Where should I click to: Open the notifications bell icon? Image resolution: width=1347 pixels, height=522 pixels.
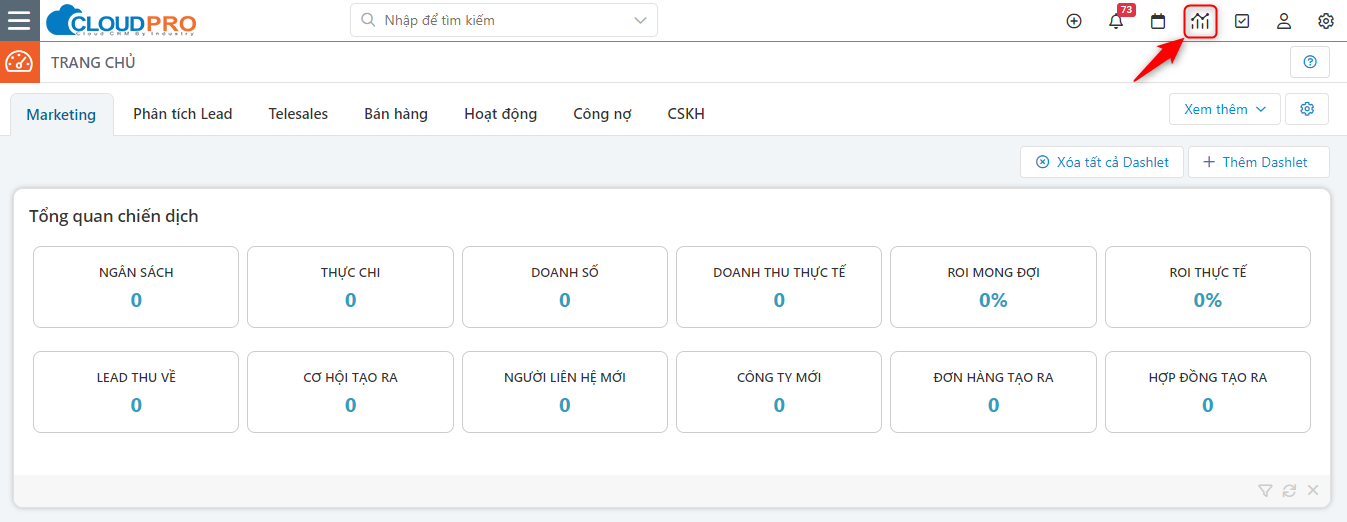[x=1116, y=21]
